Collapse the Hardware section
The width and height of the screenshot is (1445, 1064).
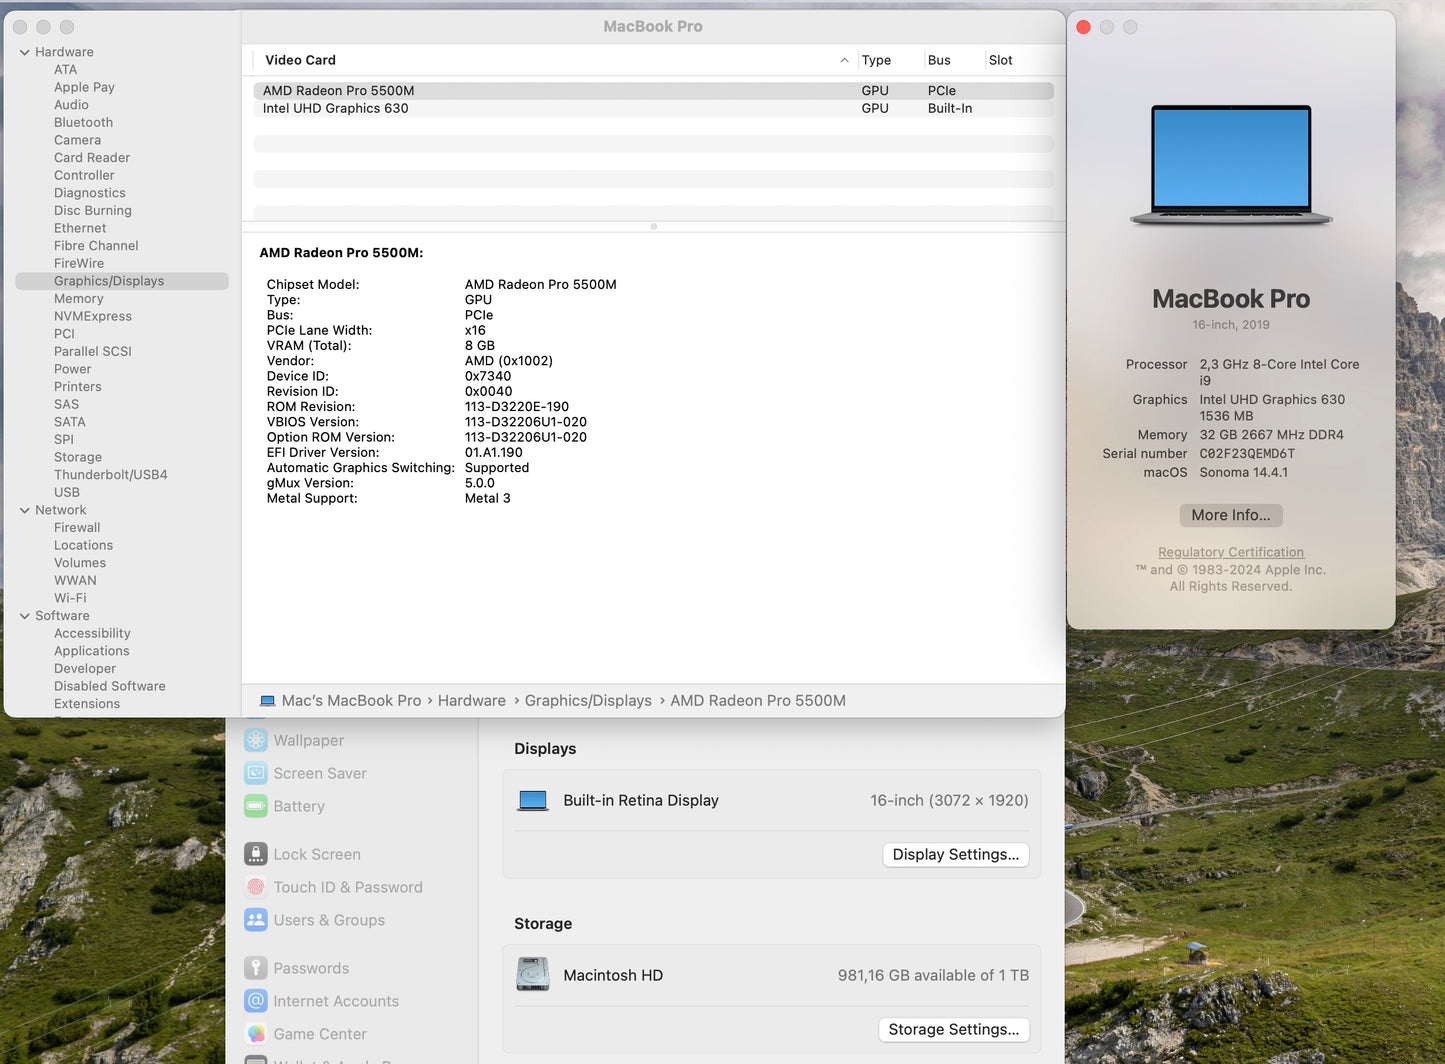(24, 51)
